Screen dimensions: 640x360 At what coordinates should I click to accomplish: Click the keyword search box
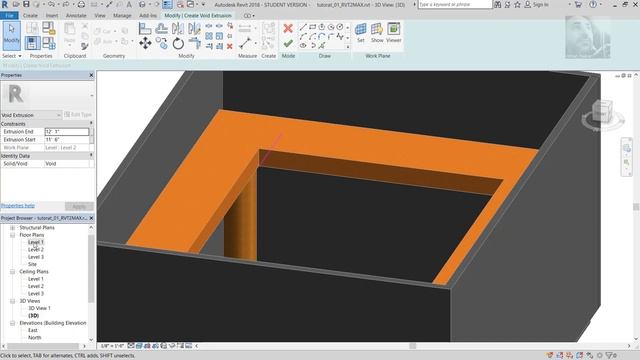[x=455, y=4]
